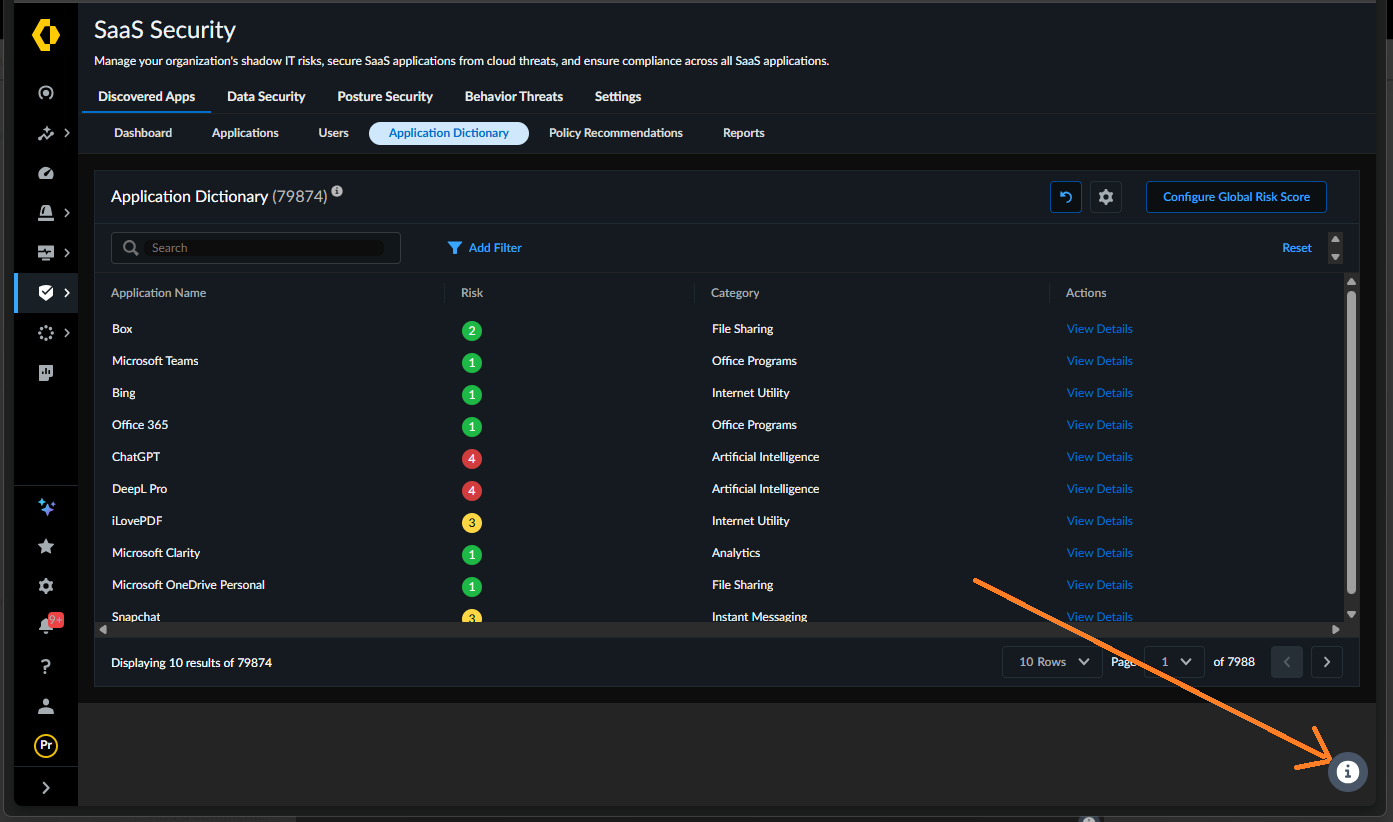This screenshot has width=1393, height=822.
Task: Click the Risk column header
Action: point(472,293)
